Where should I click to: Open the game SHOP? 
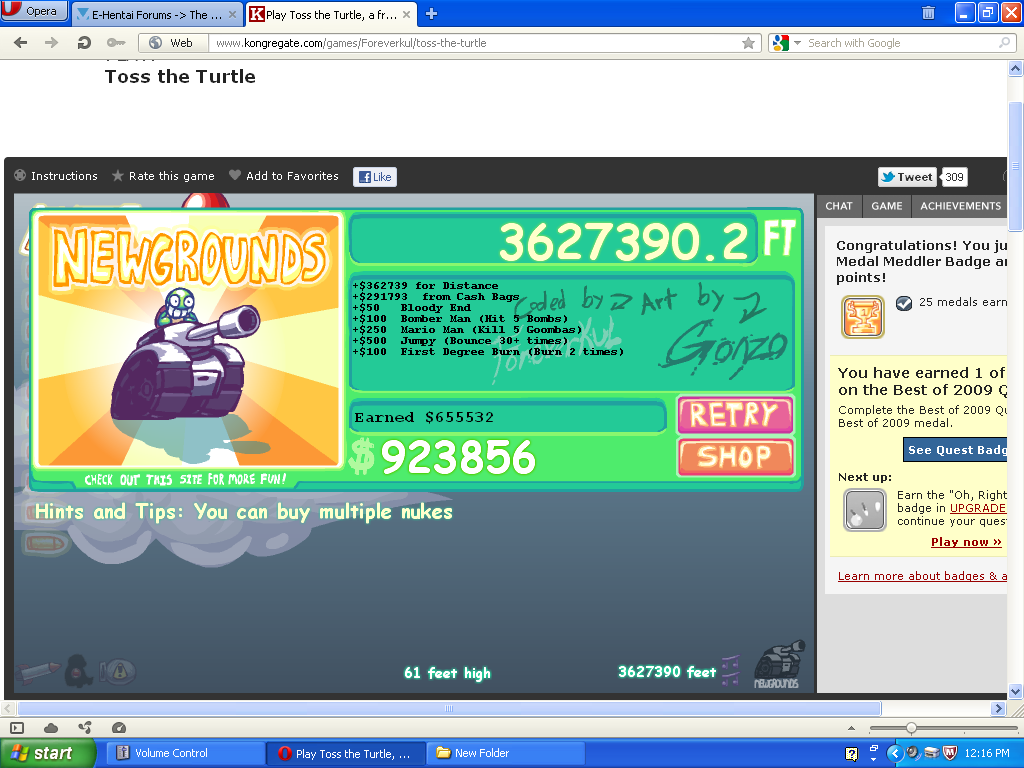click(x=735, y=456)
